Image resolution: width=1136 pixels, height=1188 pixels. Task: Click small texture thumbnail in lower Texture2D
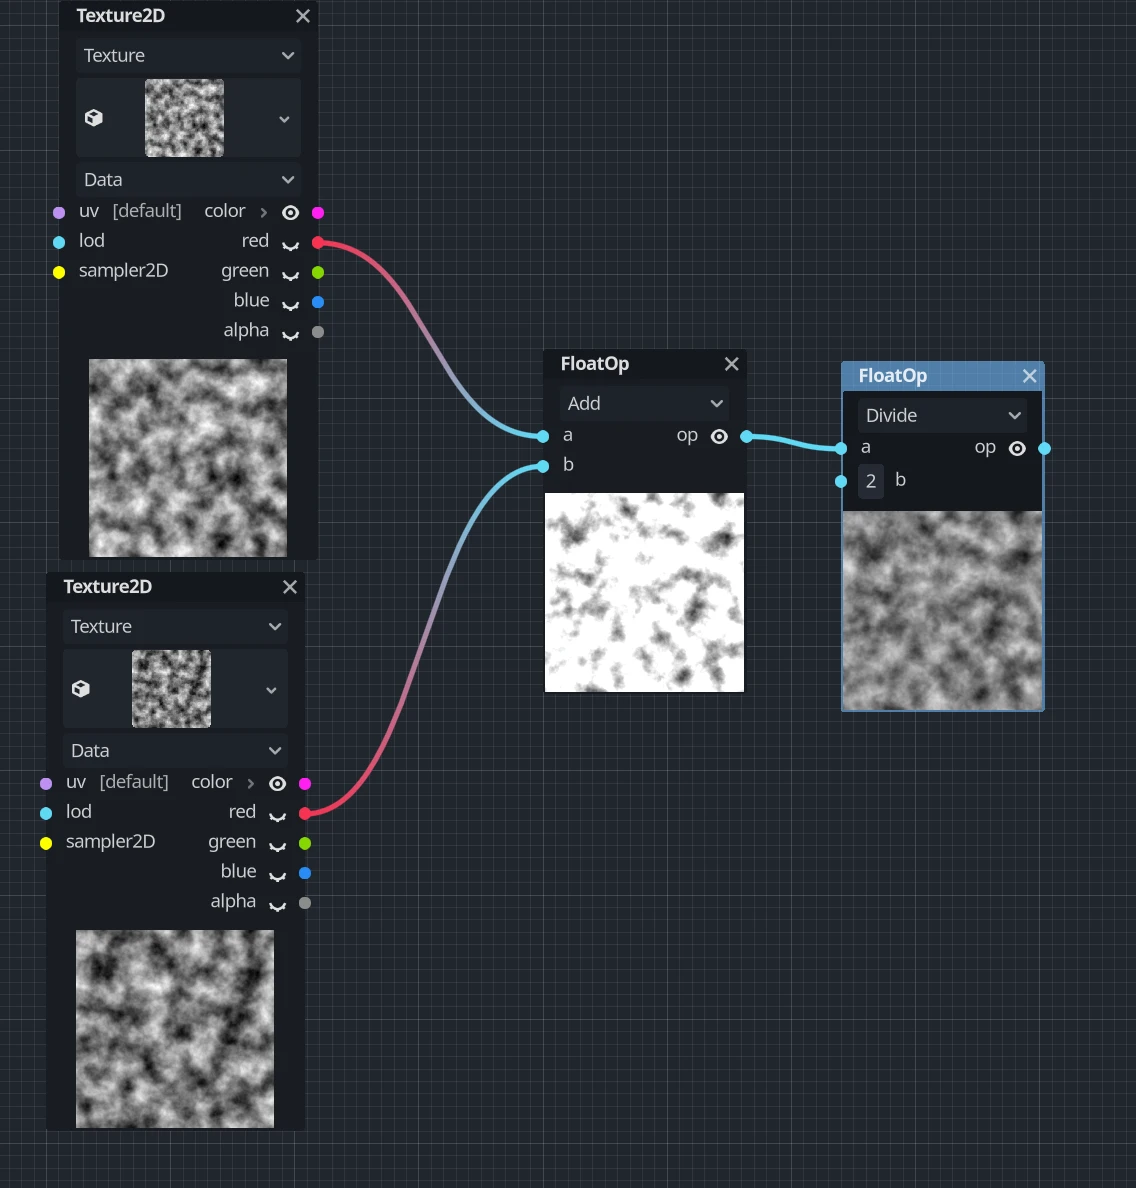171,689
